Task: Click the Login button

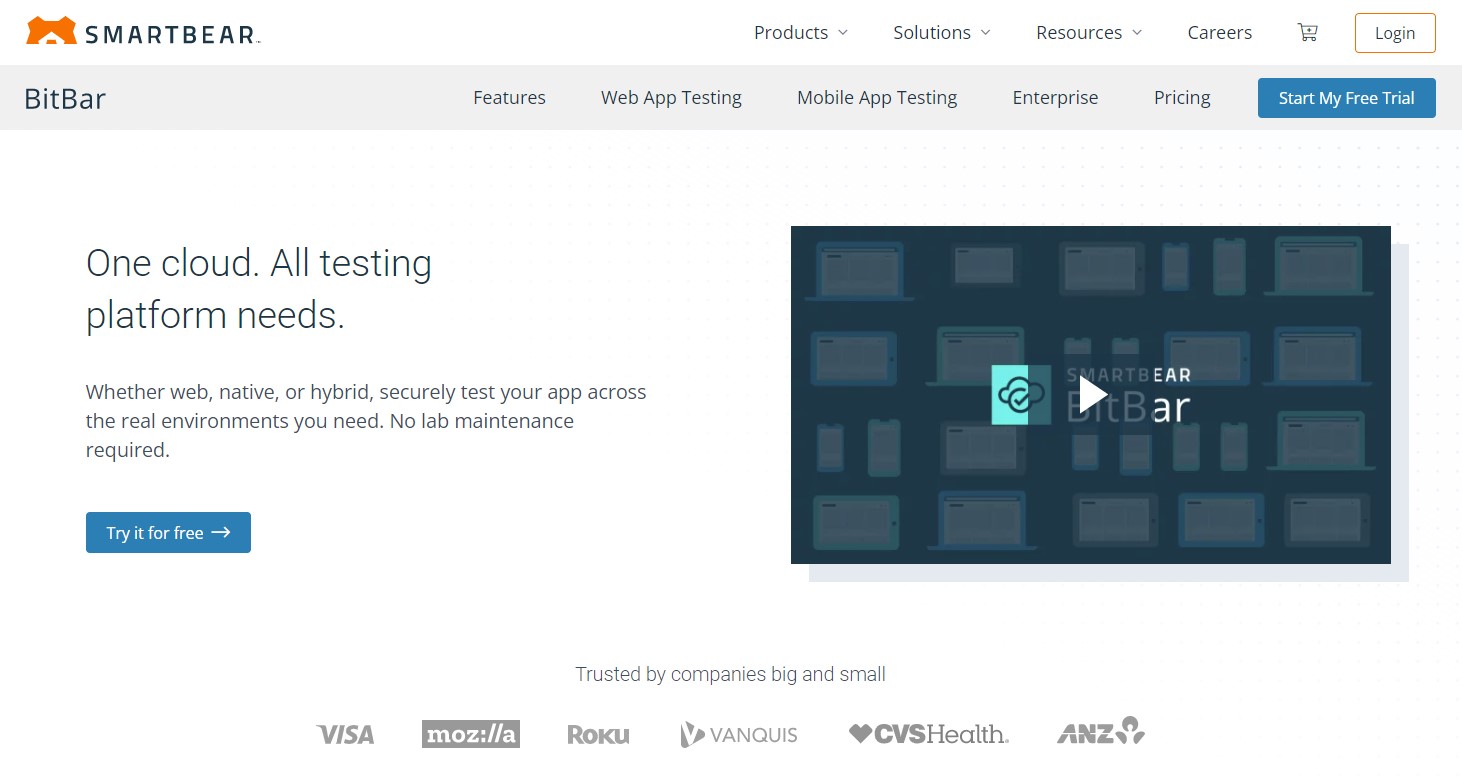Action: [1395, 33]
